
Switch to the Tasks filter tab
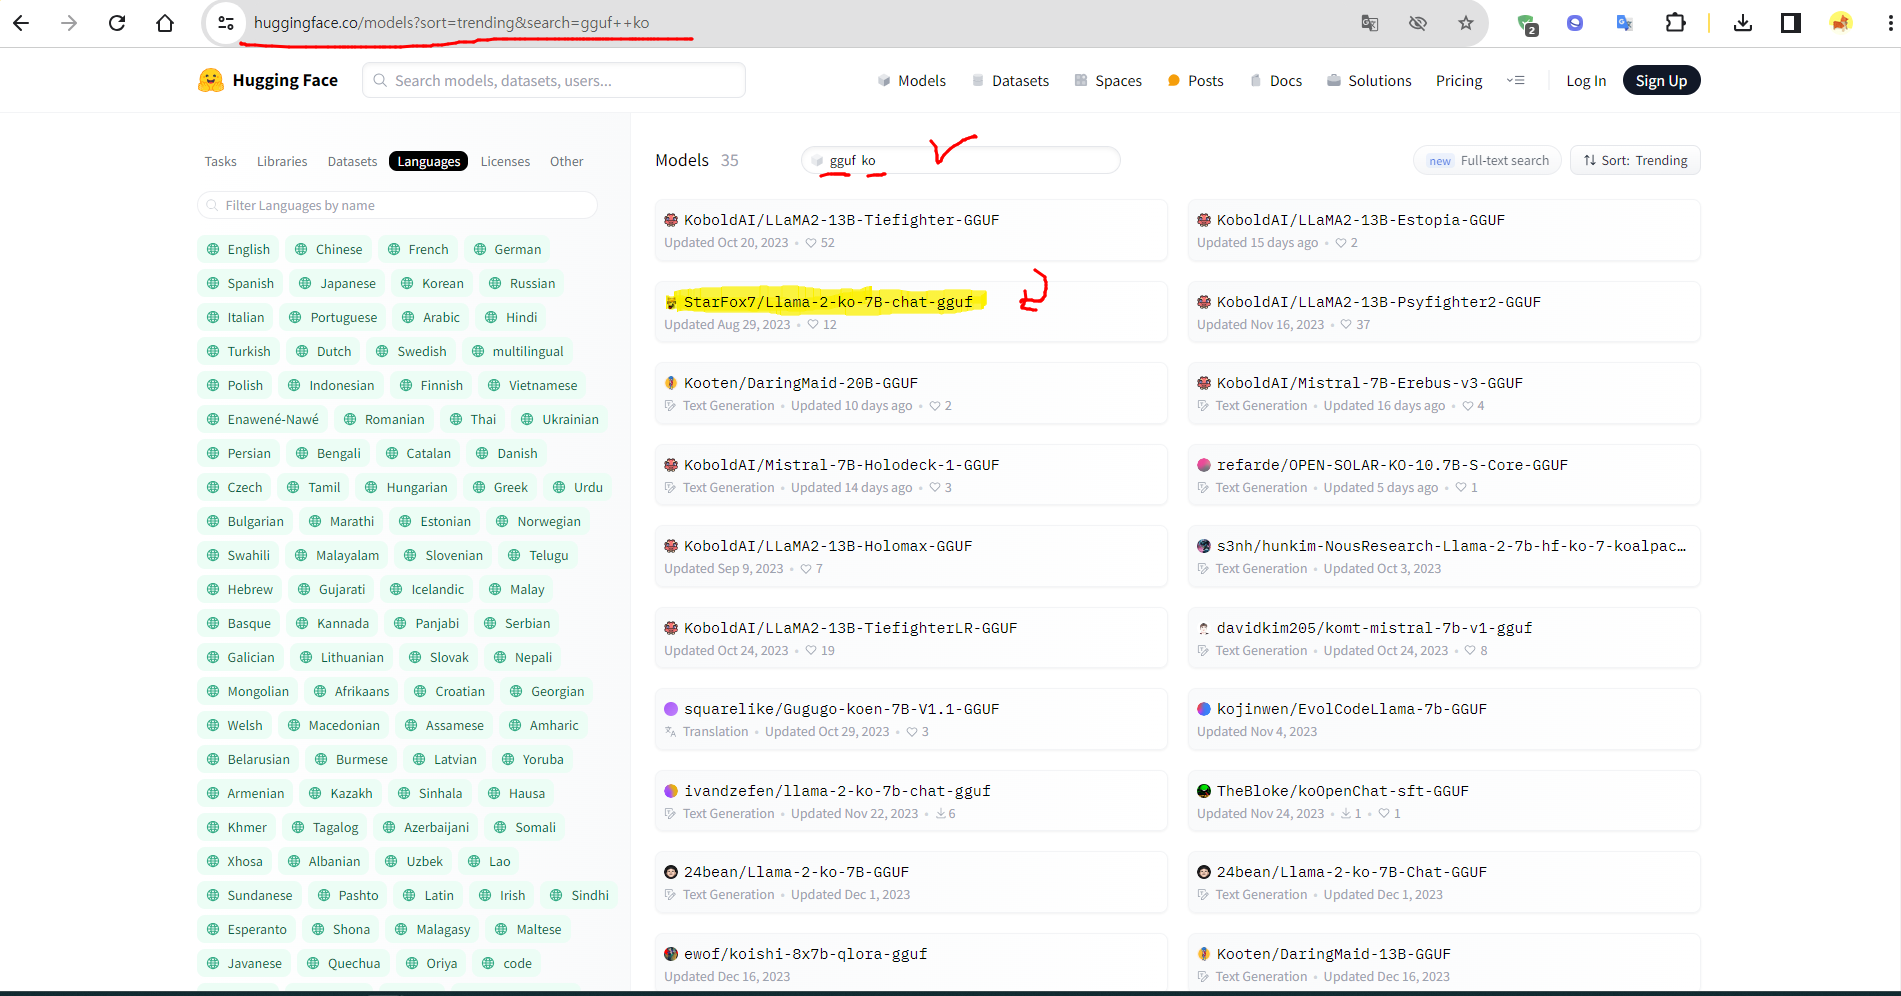pos(221,161)
